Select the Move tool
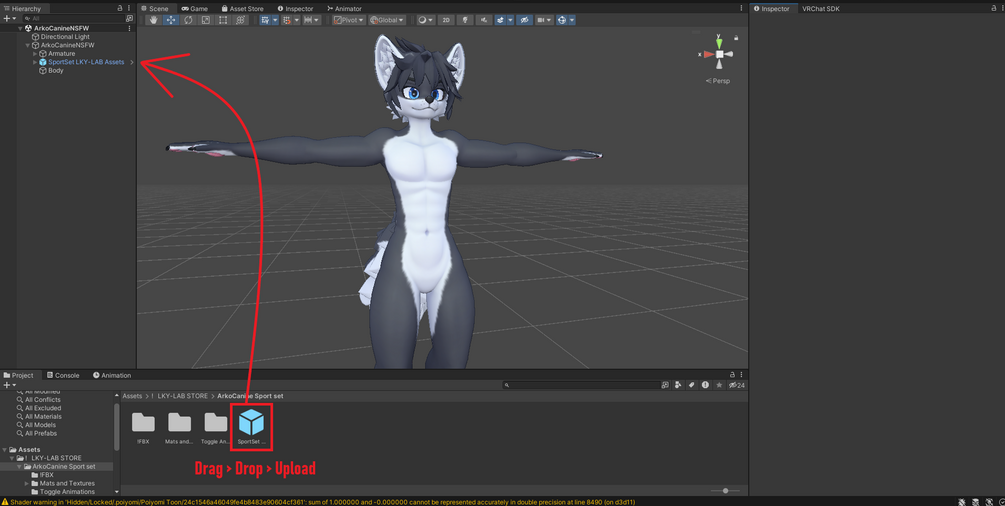Viewport: 1005px width, 506px height. coord(170,20)
